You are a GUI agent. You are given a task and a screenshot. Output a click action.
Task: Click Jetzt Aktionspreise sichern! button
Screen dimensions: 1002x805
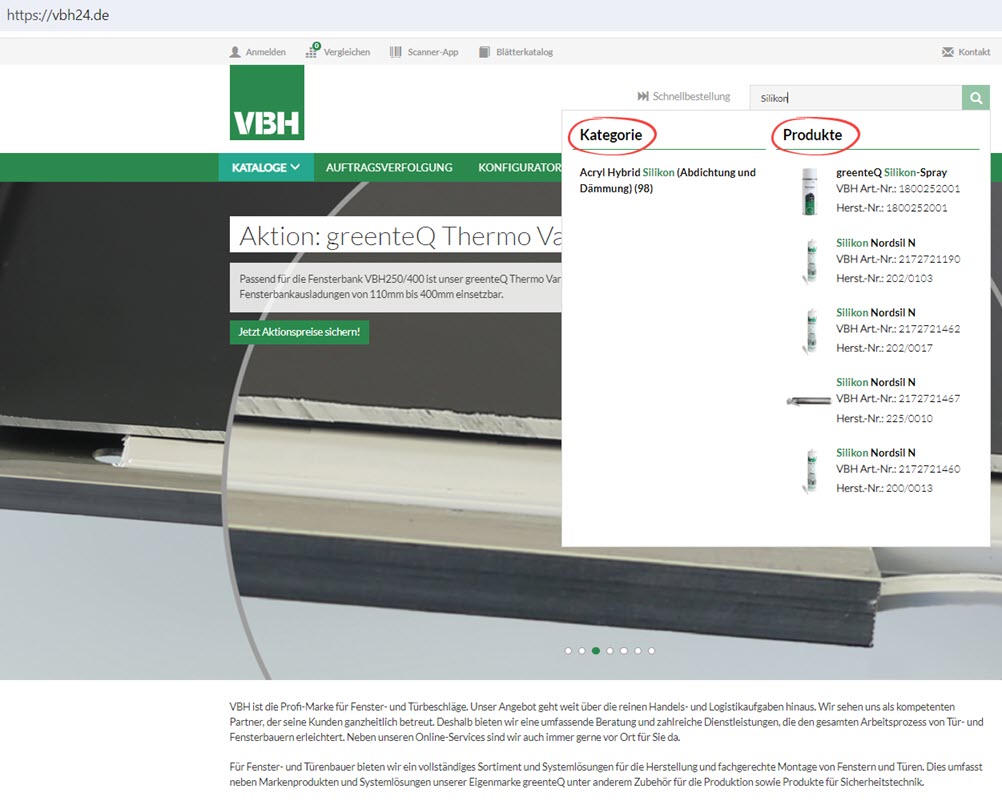(x=299, y=332)
